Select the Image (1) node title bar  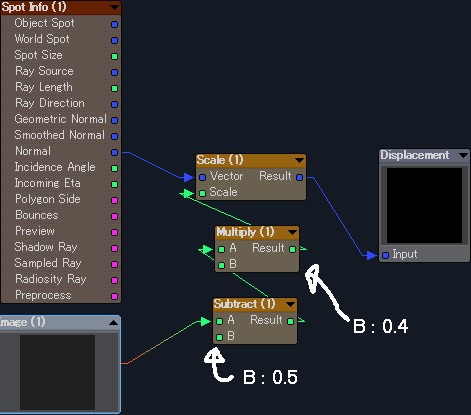pyautogui.click(x=60, y=322)
